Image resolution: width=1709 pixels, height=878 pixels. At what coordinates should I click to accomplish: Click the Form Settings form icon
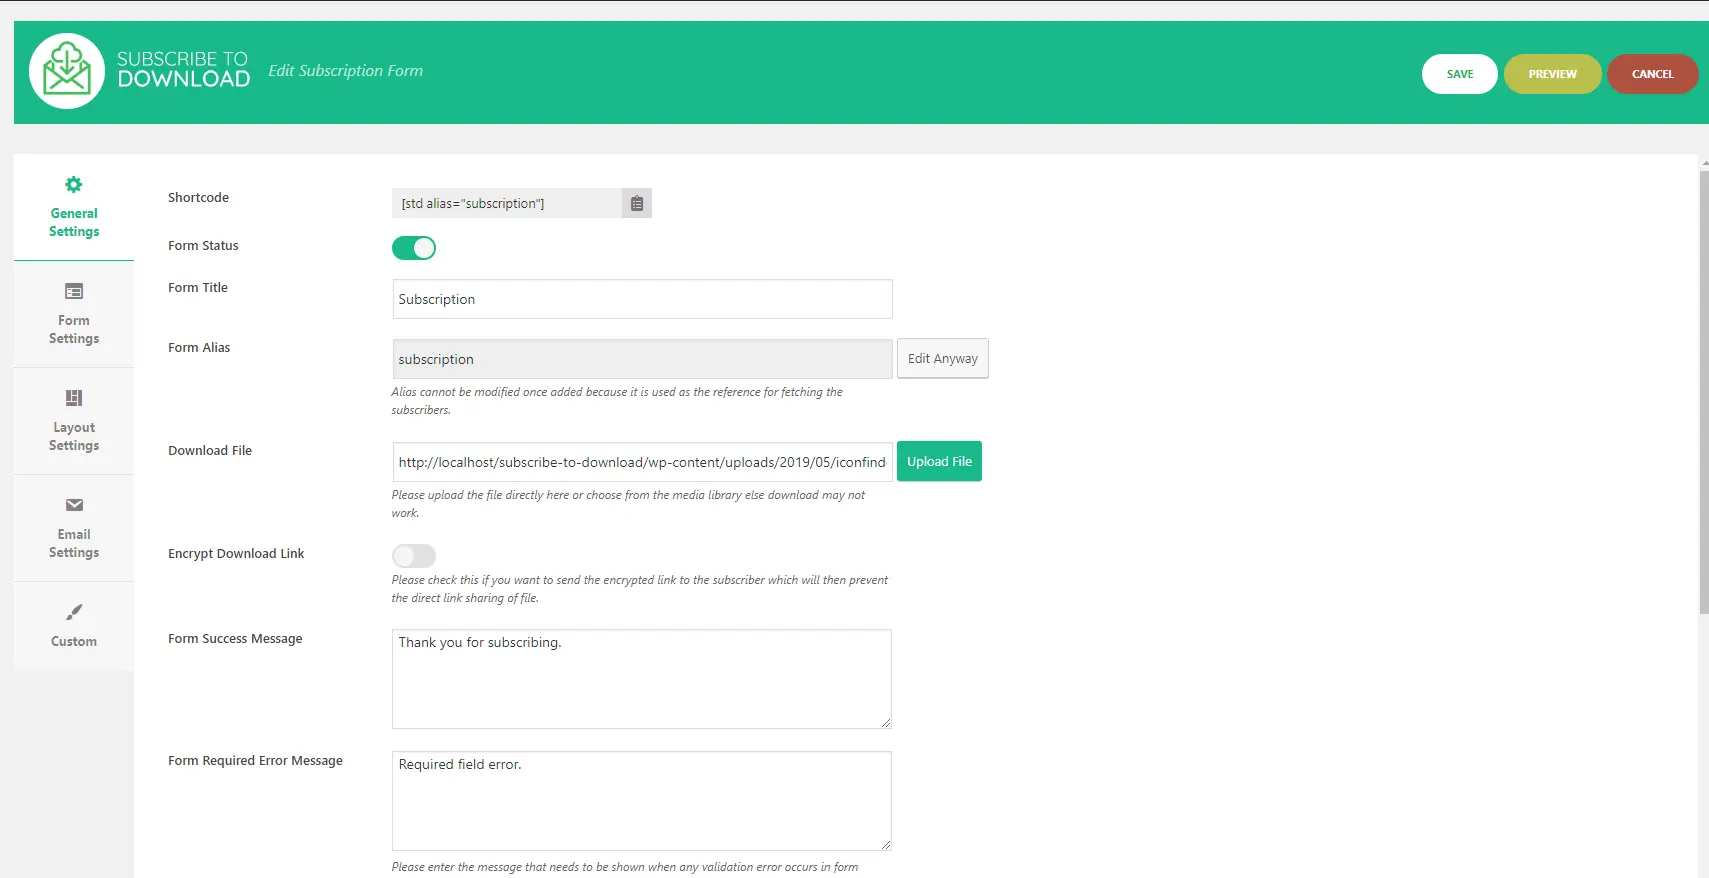(x=74, y=291)
